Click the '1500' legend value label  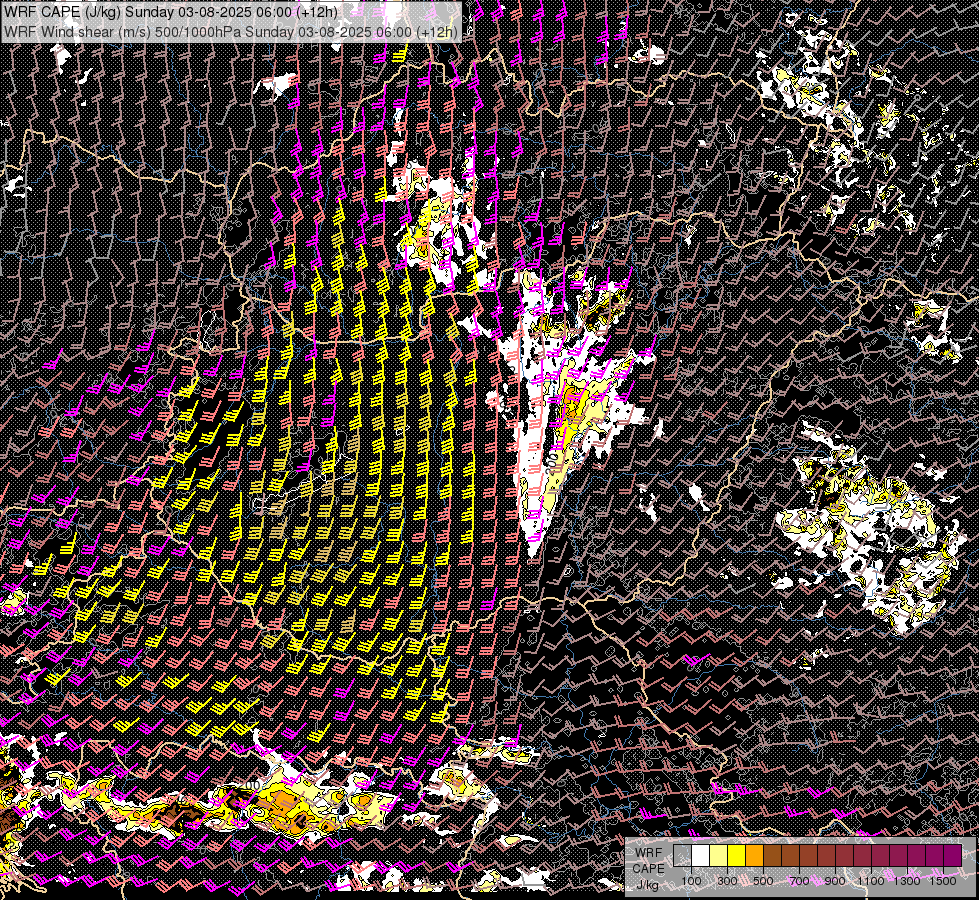pos(943,881)
